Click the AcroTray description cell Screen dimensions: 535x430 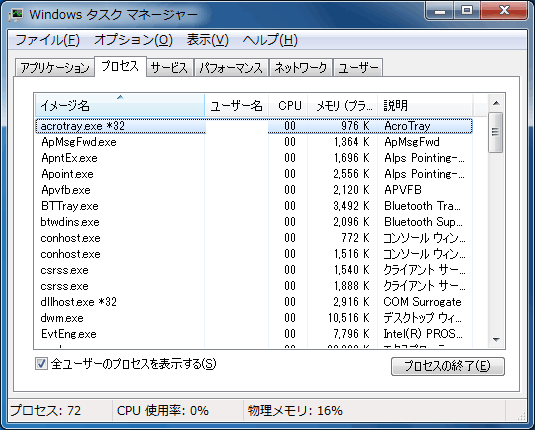coord(407,126)
